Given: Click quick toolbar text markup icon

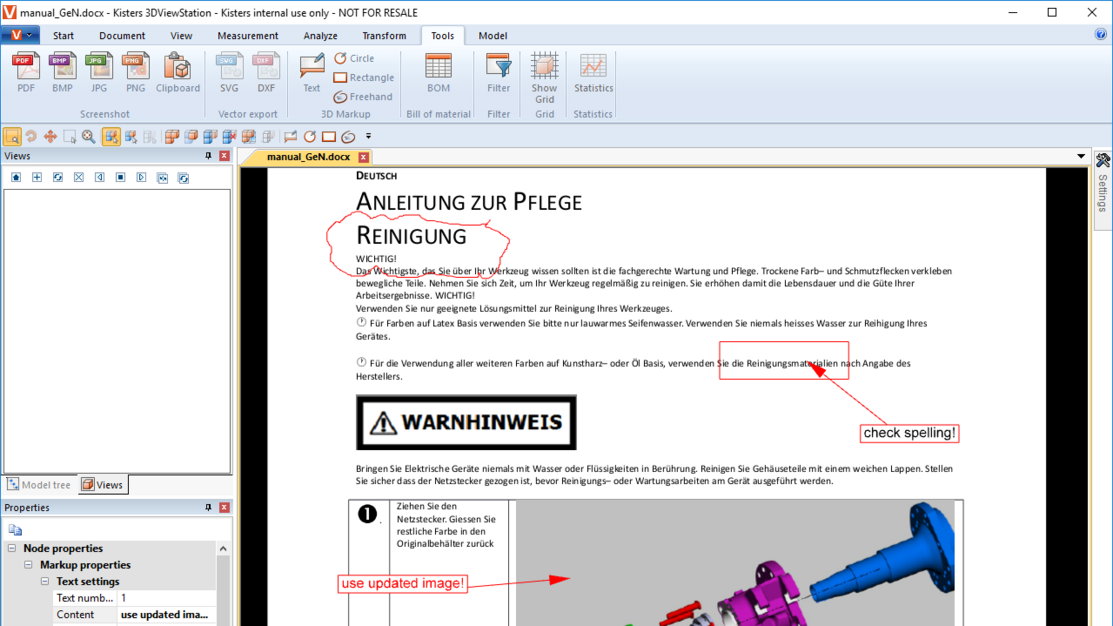Looking at the screenshot, I should (x=290, y=136).
